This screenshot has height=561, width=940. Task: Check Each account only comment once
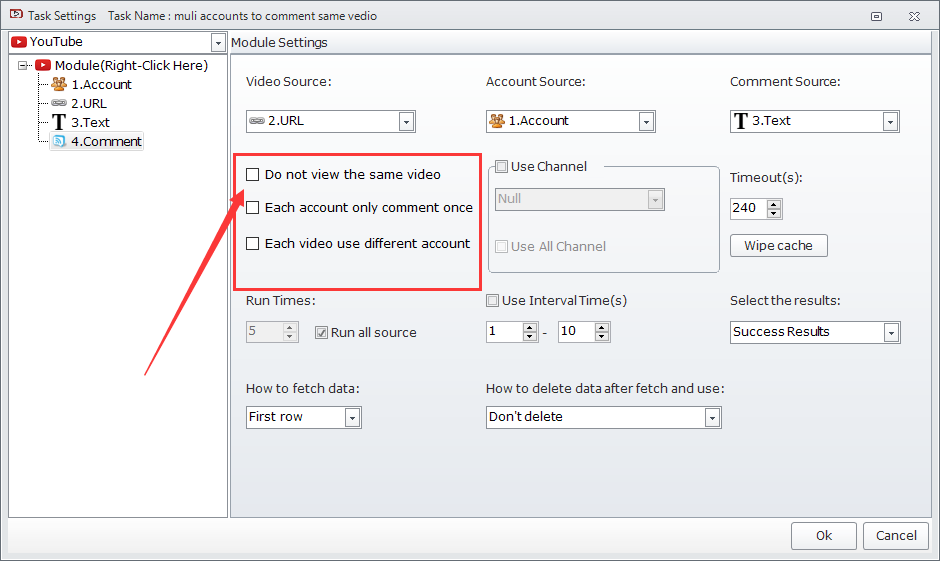253,208
